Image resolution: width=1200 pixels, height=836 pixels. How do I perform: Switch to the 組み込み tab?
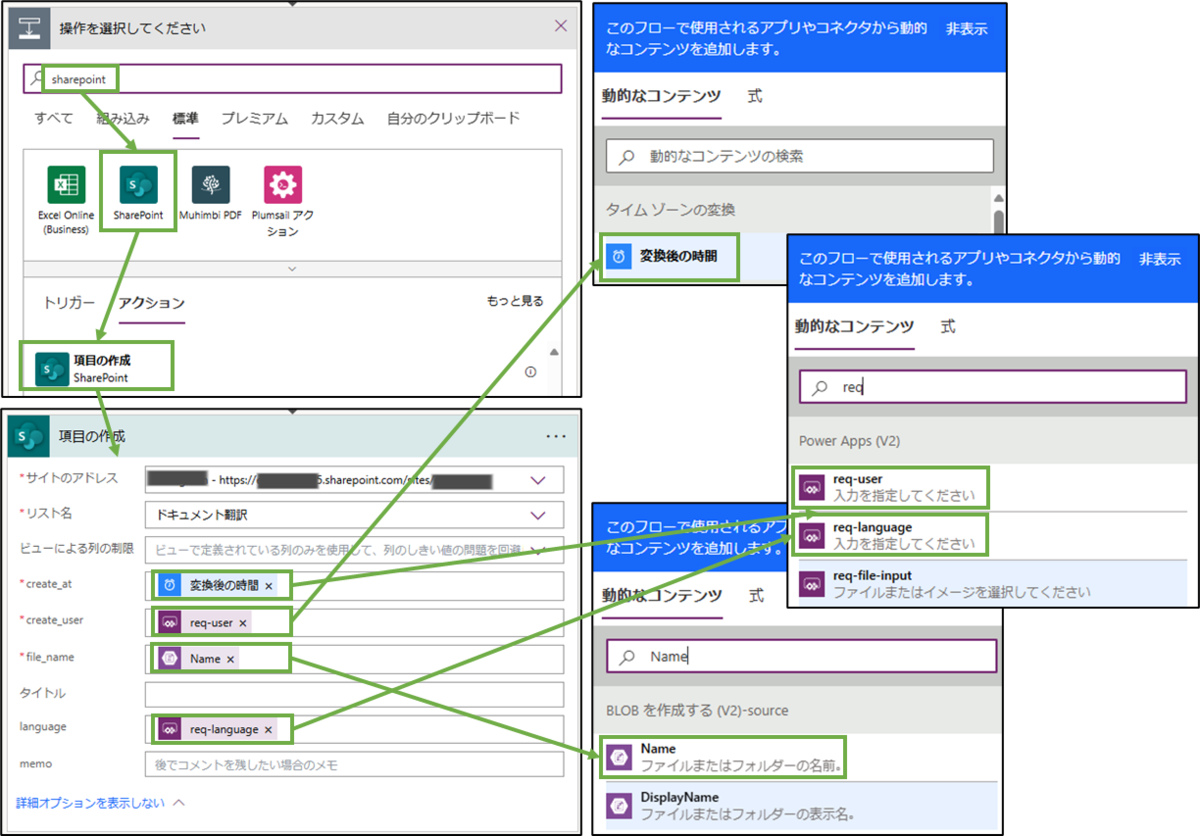[x=123, y=118]
